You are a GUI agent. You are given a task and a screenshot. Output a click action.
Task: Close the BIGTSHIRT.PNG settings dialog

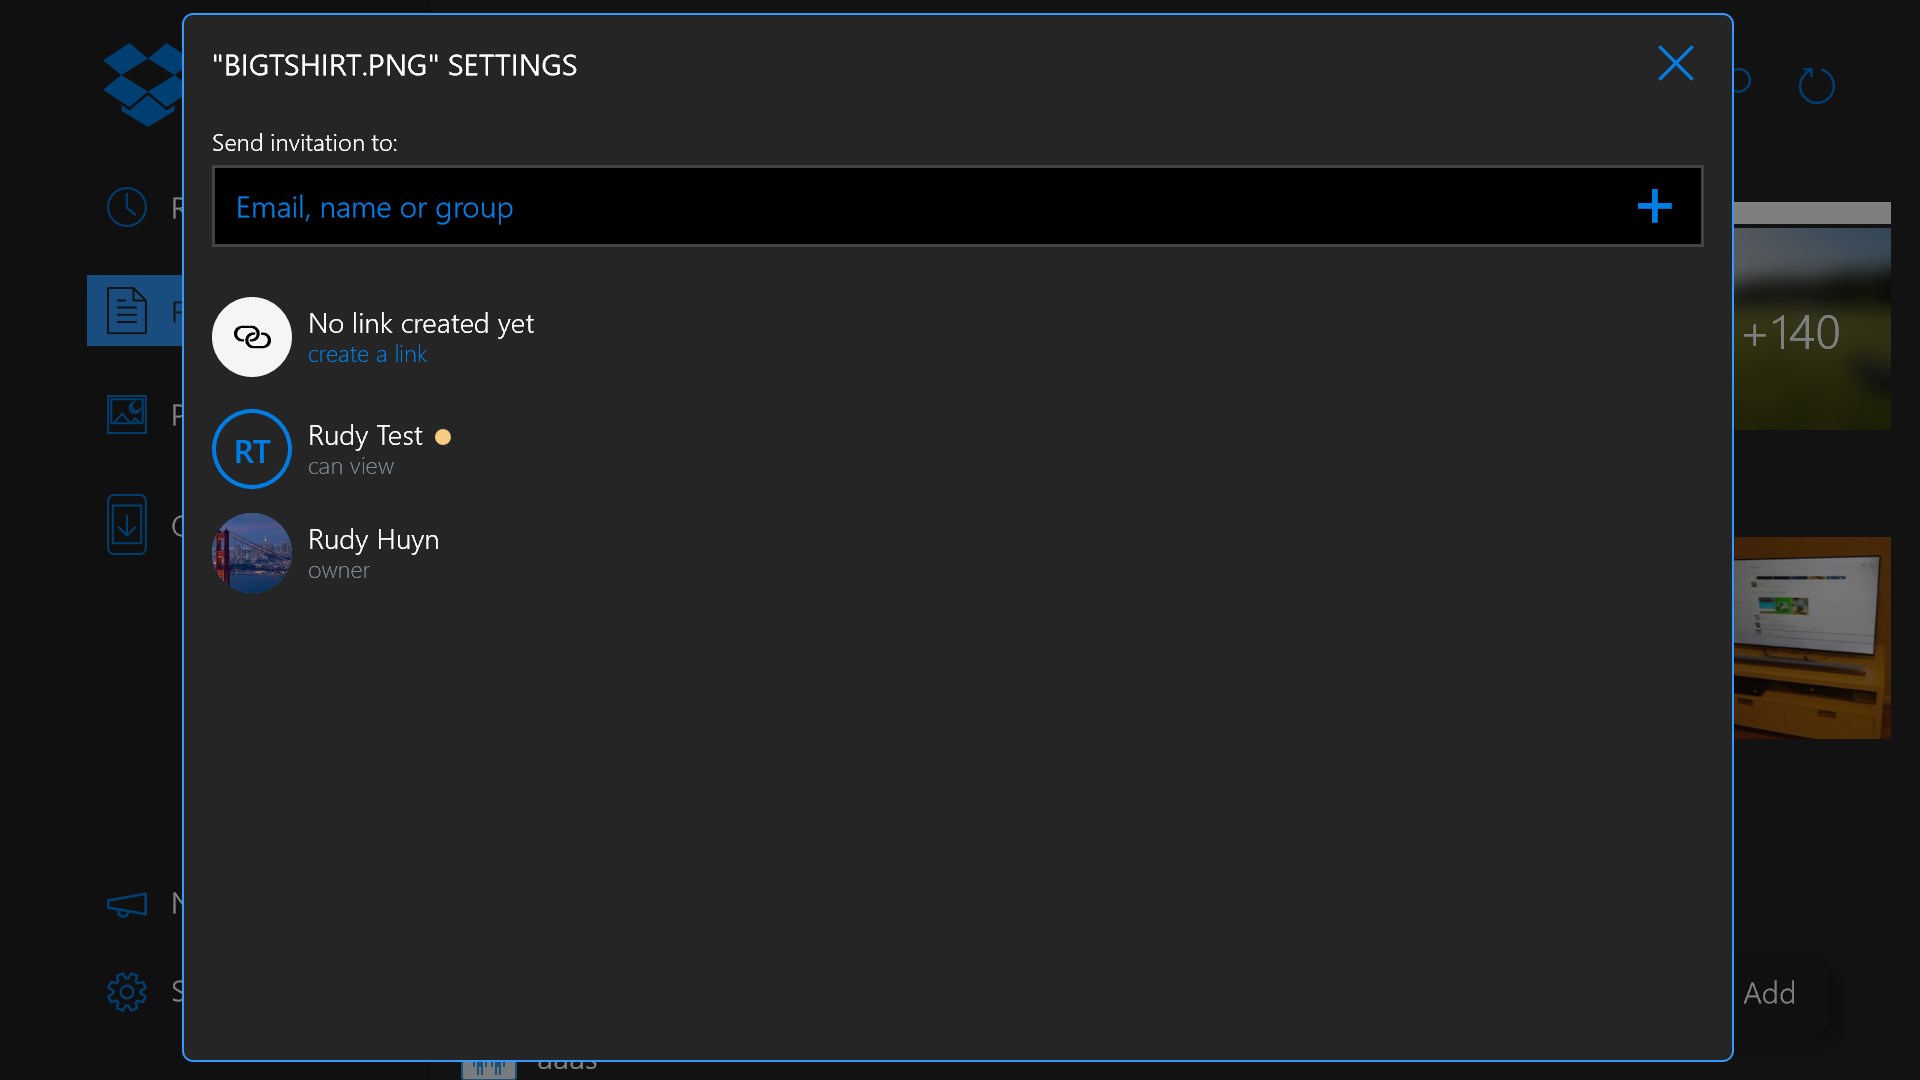tap(1675, 63)
